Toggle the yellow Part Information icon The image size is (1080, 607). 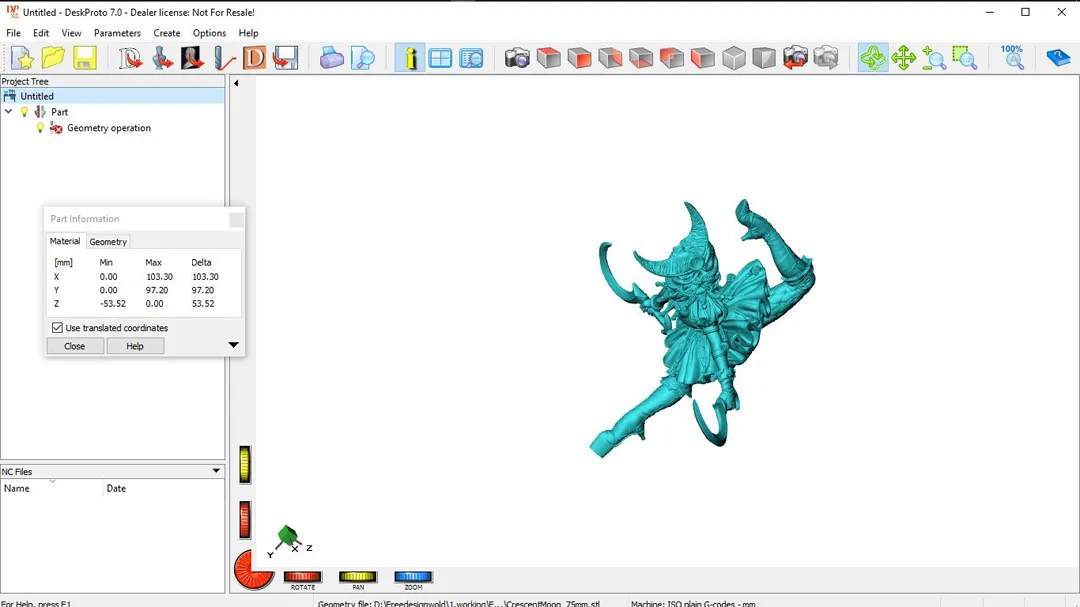tap(410, 59)
